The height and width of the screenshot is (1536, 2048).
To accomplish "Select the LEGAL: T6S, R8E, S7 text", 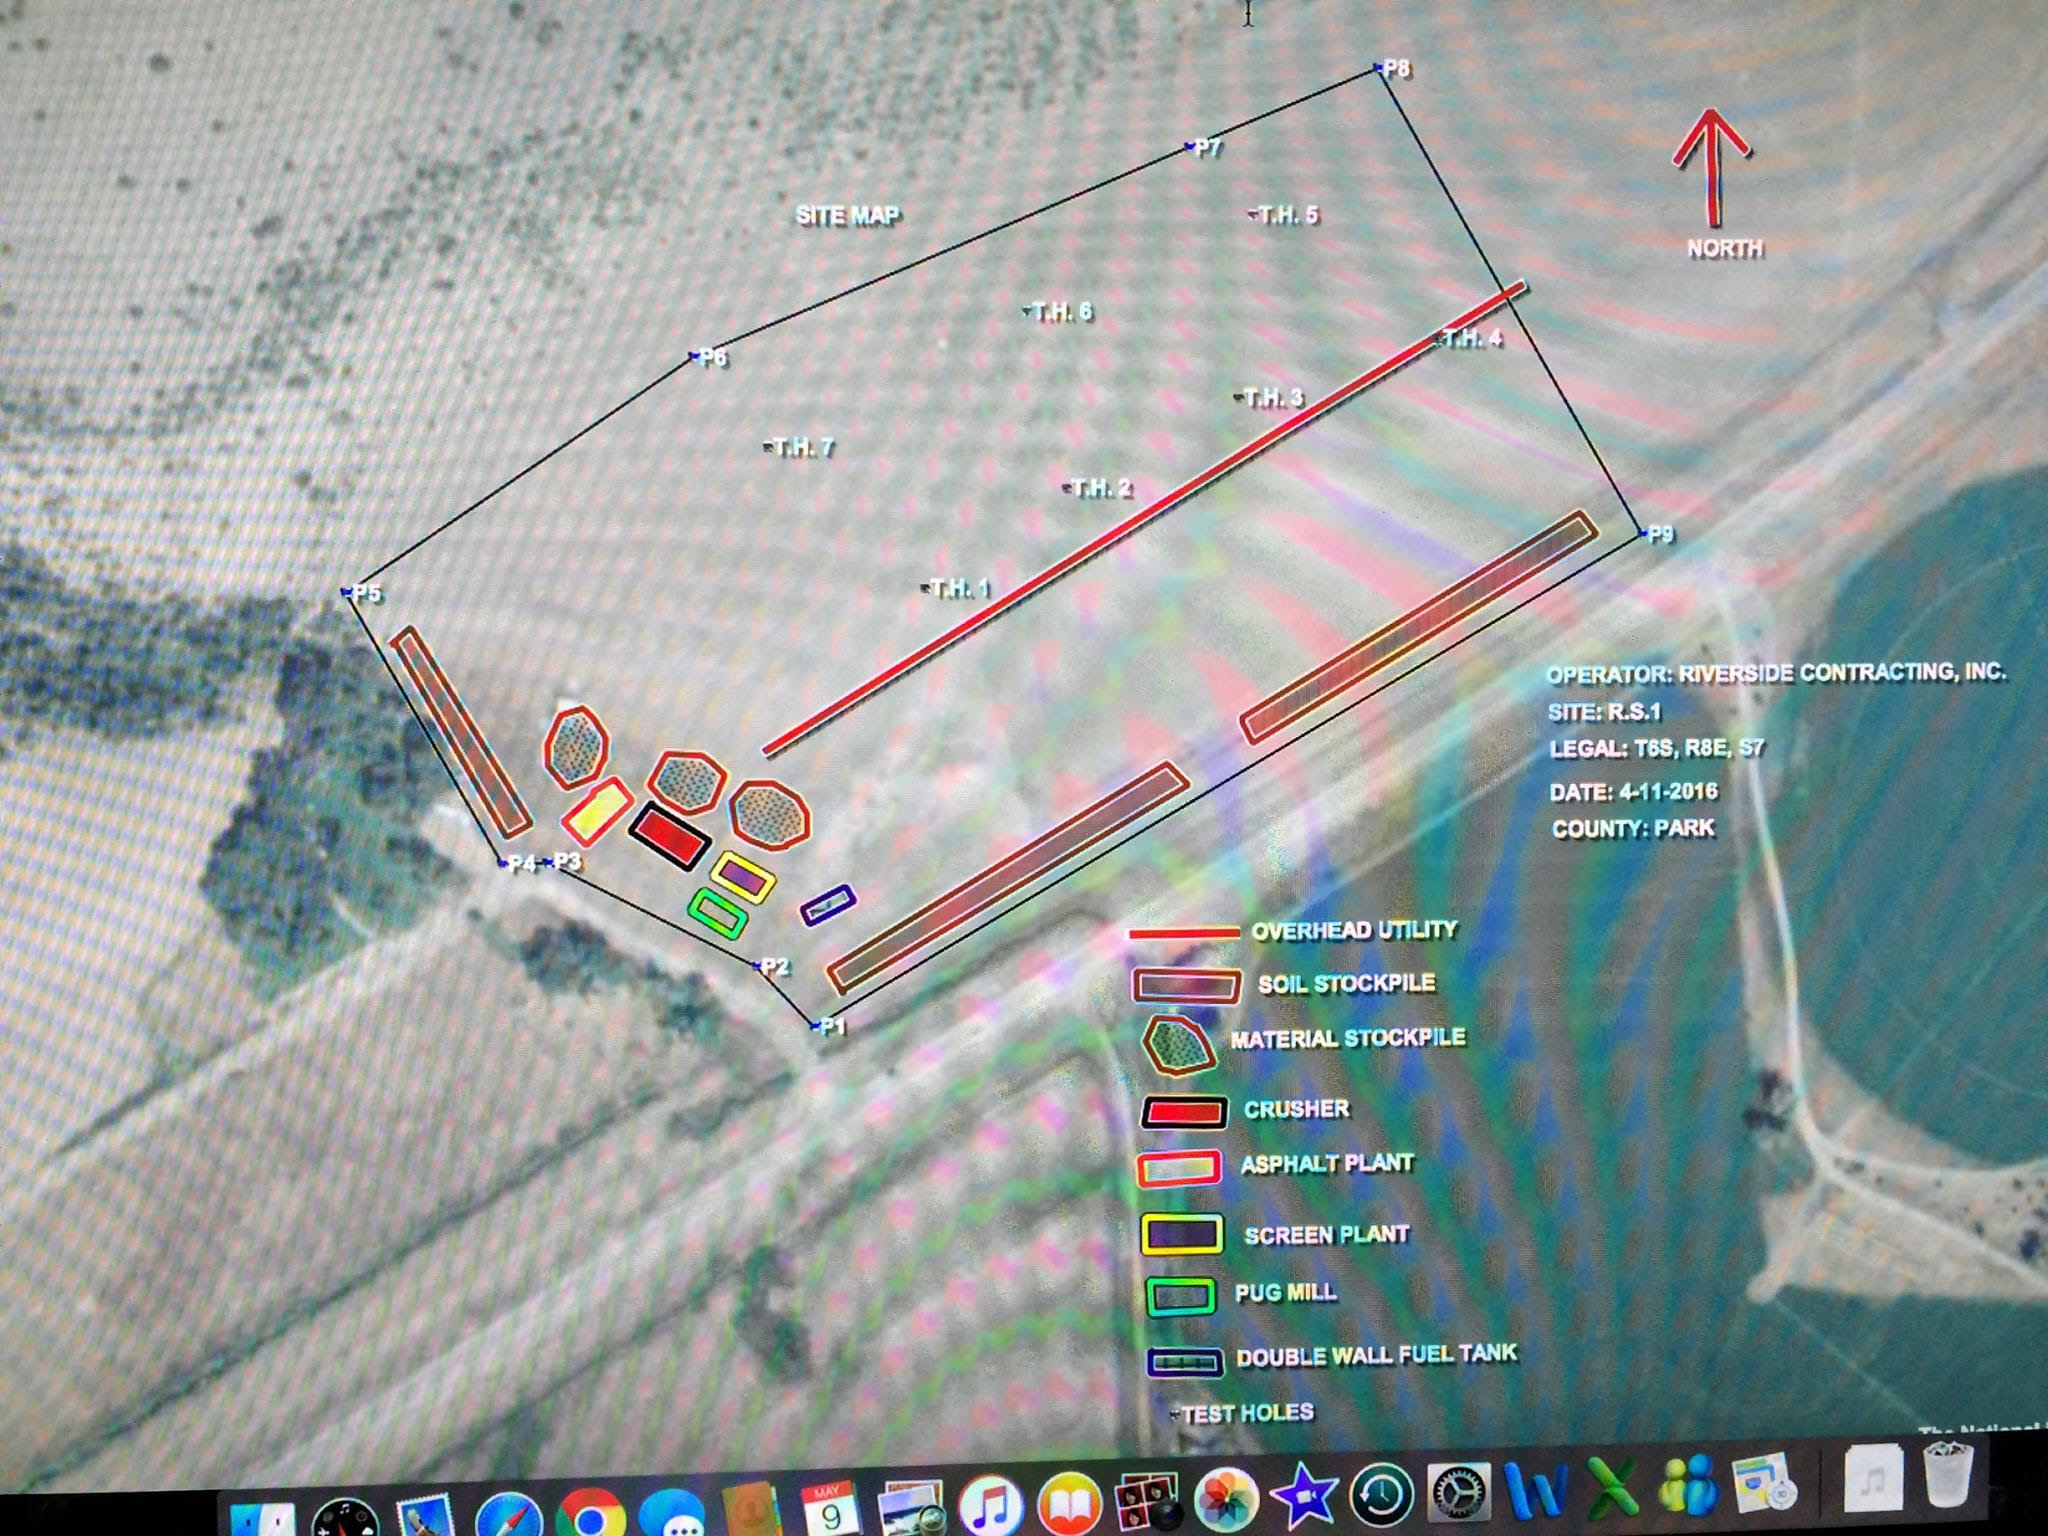I will (1656, 748).
